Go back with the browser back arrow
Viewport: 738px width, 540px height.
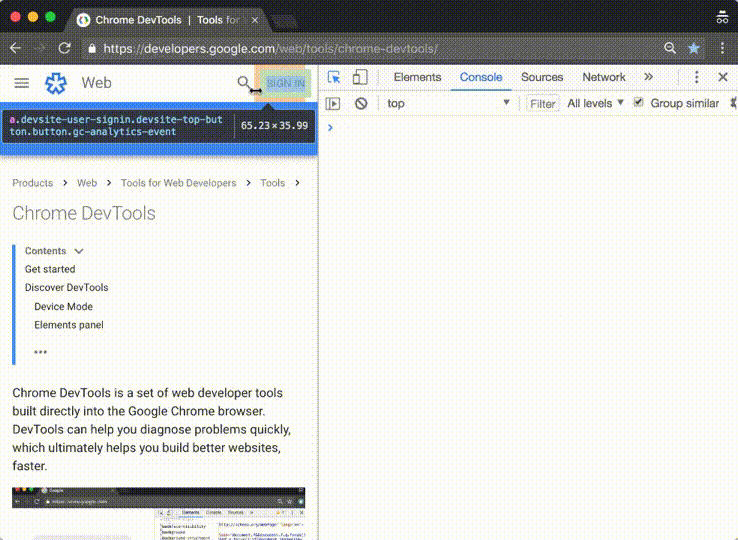(x=16, y=48)
